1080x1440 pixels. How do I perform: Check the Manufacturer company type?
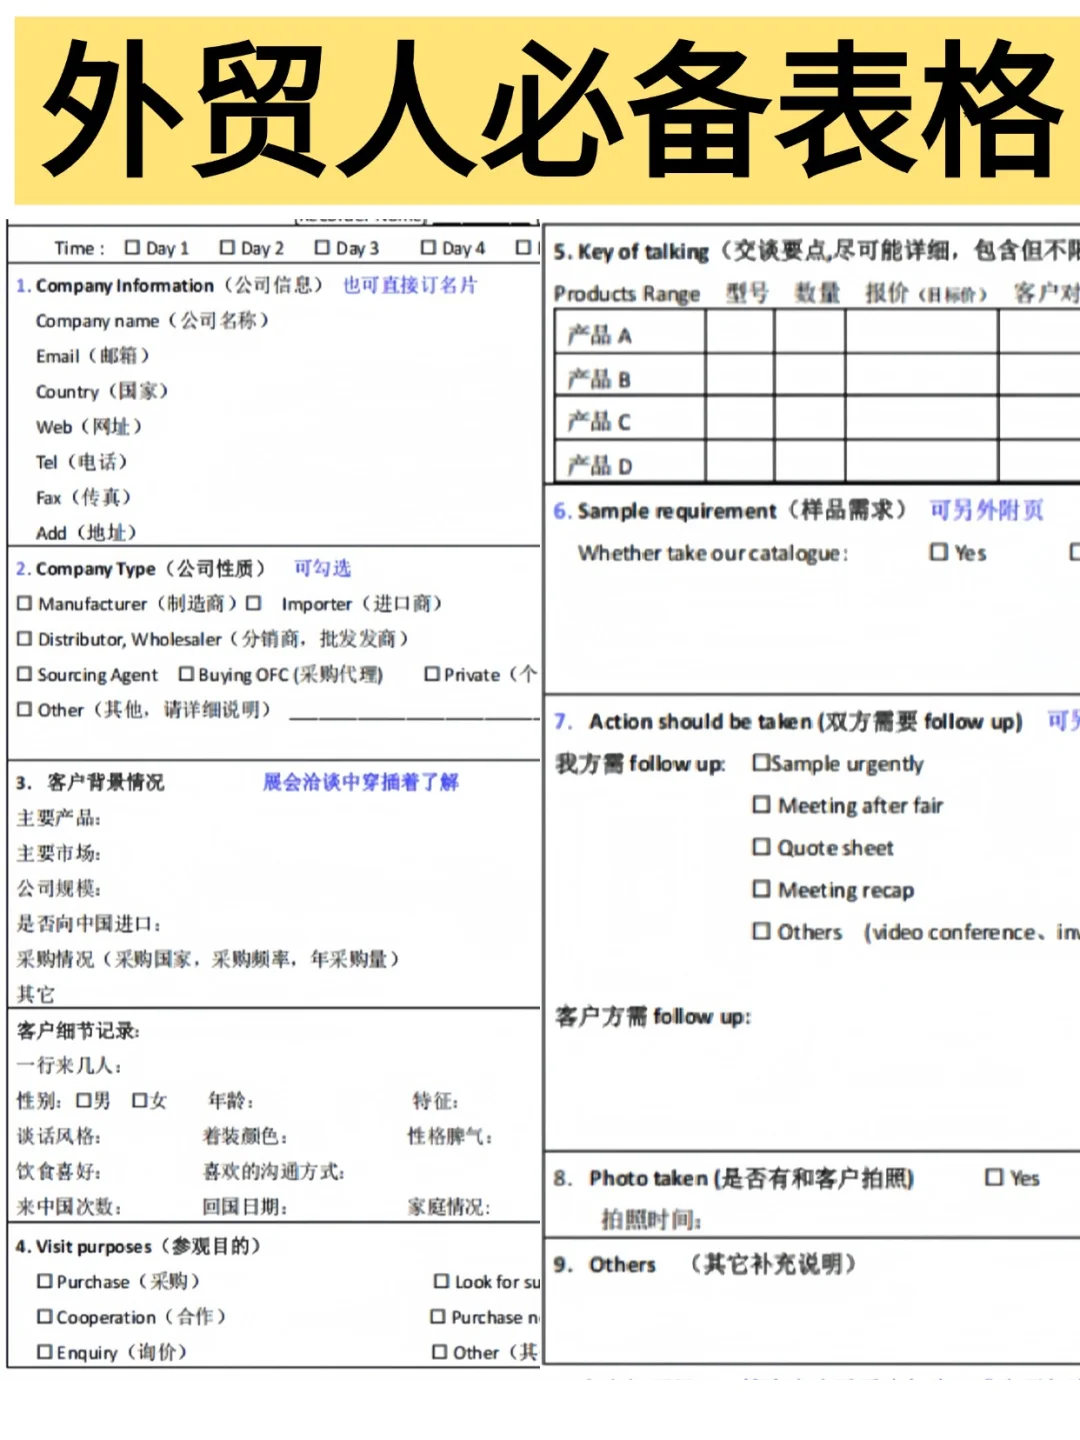(24, 604)
